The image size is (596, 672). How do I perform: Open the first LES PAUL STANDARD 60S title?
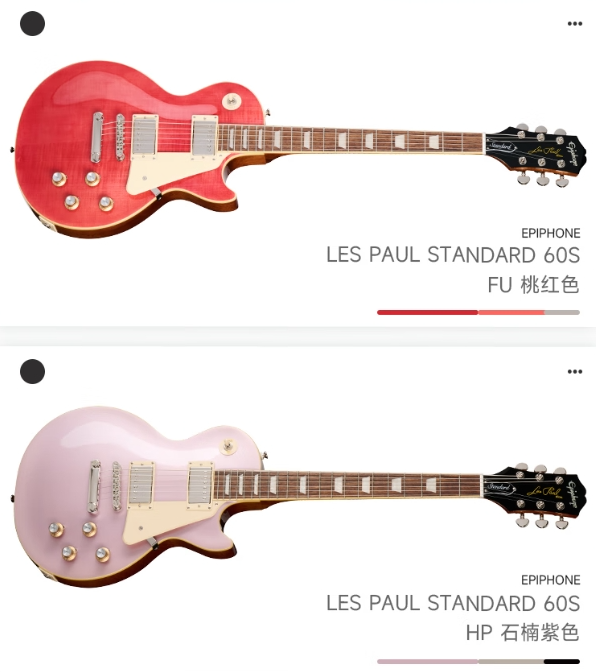(x=453, y=255)
